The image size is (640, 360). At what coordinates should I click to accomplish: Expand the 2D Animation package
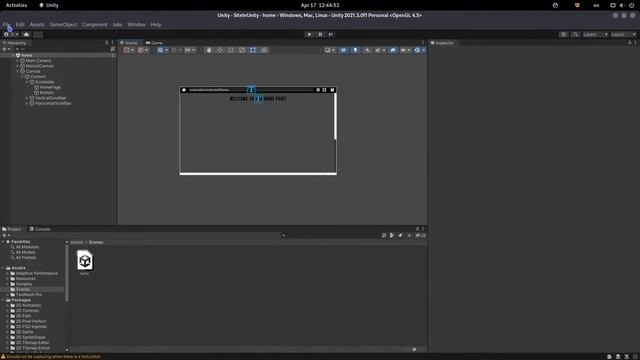tap(7, 305)
